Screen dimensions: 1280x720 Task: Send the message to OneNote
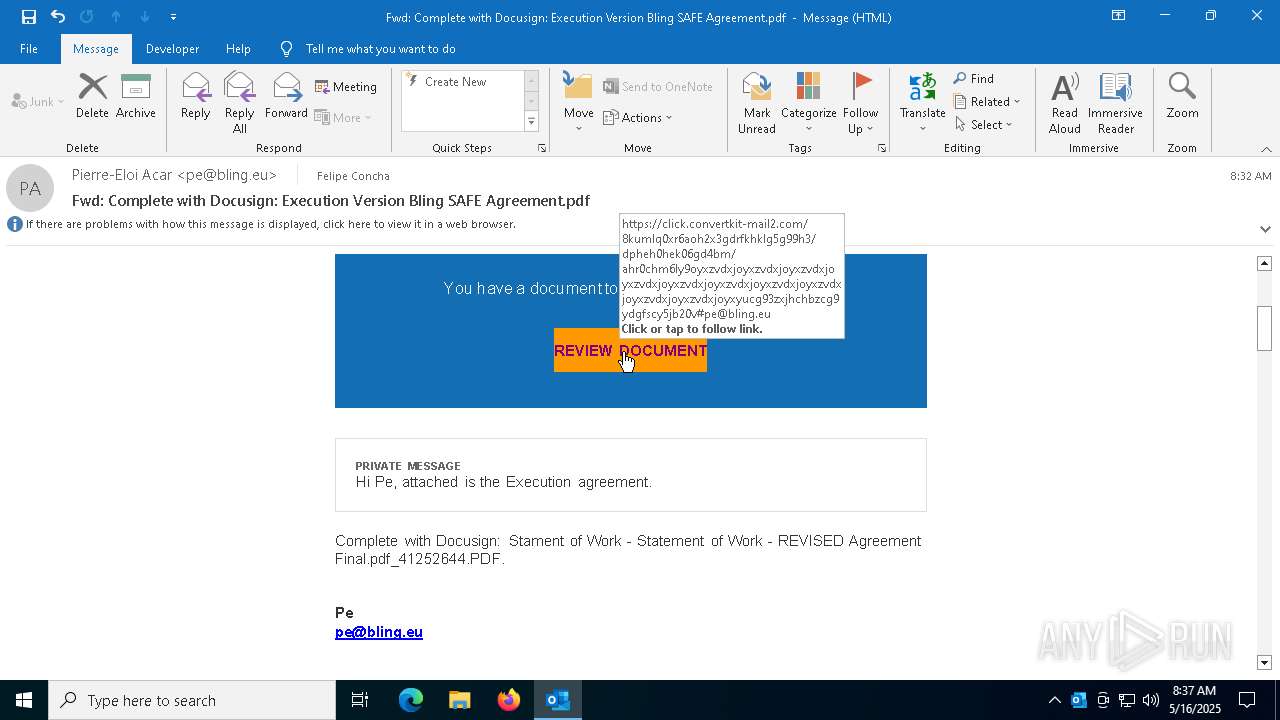coord(658,87)
